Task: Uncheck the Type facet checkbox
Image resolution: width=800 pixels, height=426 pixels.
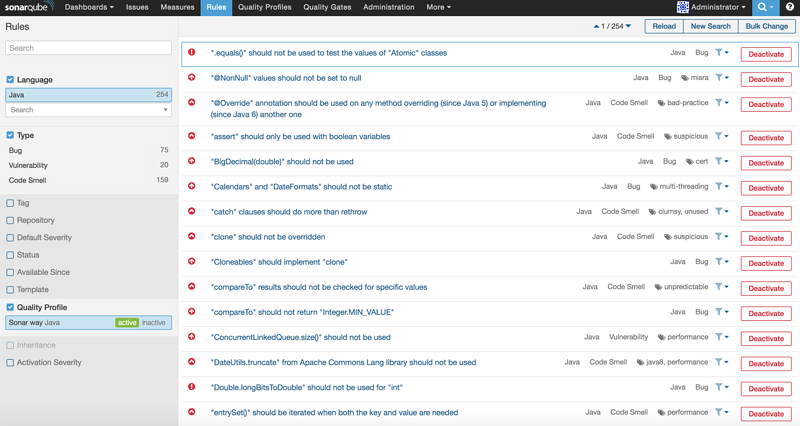Action: (10, 135)
